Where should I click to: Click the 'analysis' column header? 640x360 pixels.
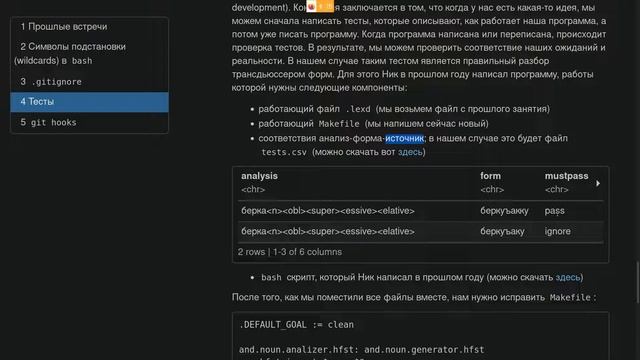(259, 176)
